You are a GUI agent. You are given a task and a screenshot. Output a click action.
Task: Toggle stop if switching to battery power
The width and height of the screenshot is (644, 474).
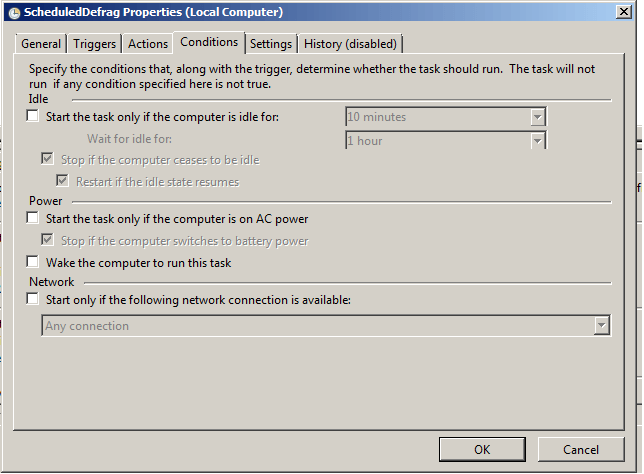point(48,240)
